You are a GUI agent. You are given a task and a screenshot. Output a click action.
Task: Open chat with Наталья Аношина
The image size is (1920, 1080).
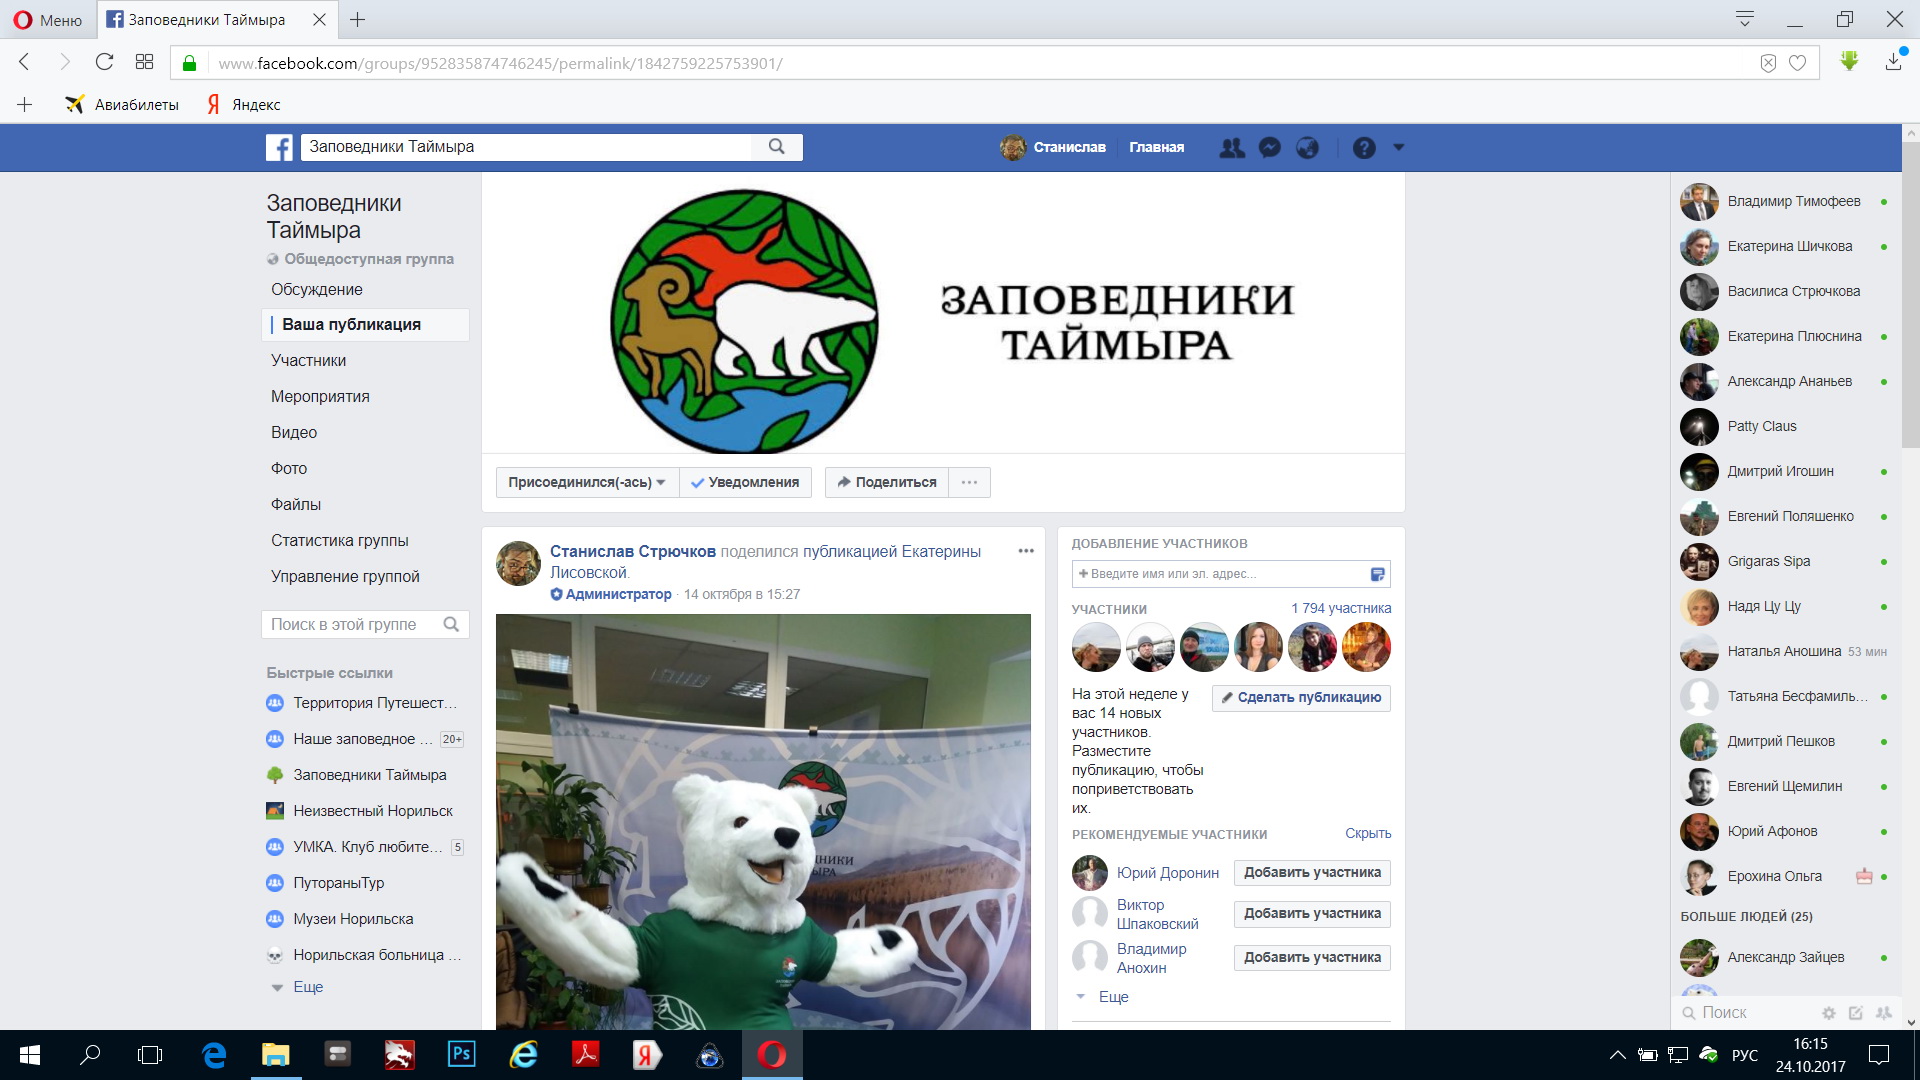coord(1784,651)
